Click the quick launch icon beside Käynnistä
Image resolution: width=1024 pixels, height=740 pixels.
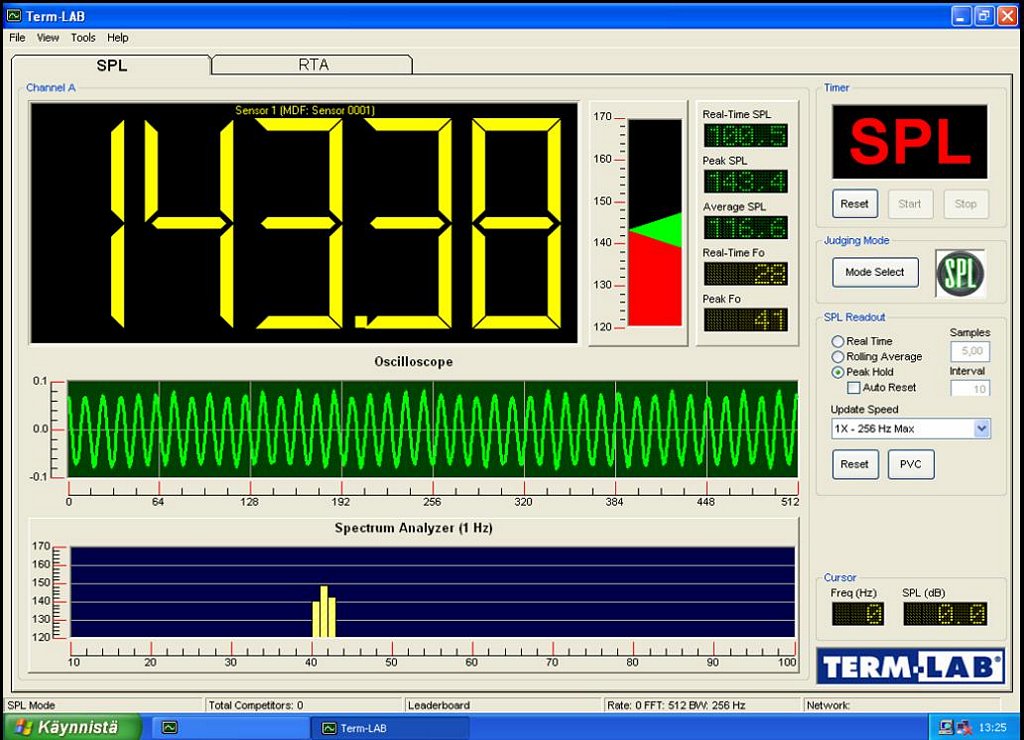point(170,727)
